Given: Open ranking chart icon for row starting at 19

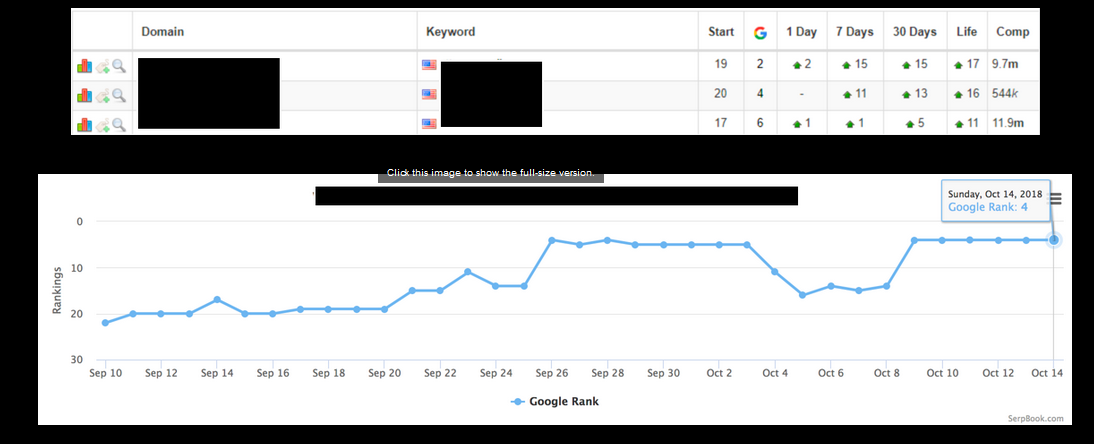Looking at the screenshot, I should pyautogui.click(x=84, y=66).
